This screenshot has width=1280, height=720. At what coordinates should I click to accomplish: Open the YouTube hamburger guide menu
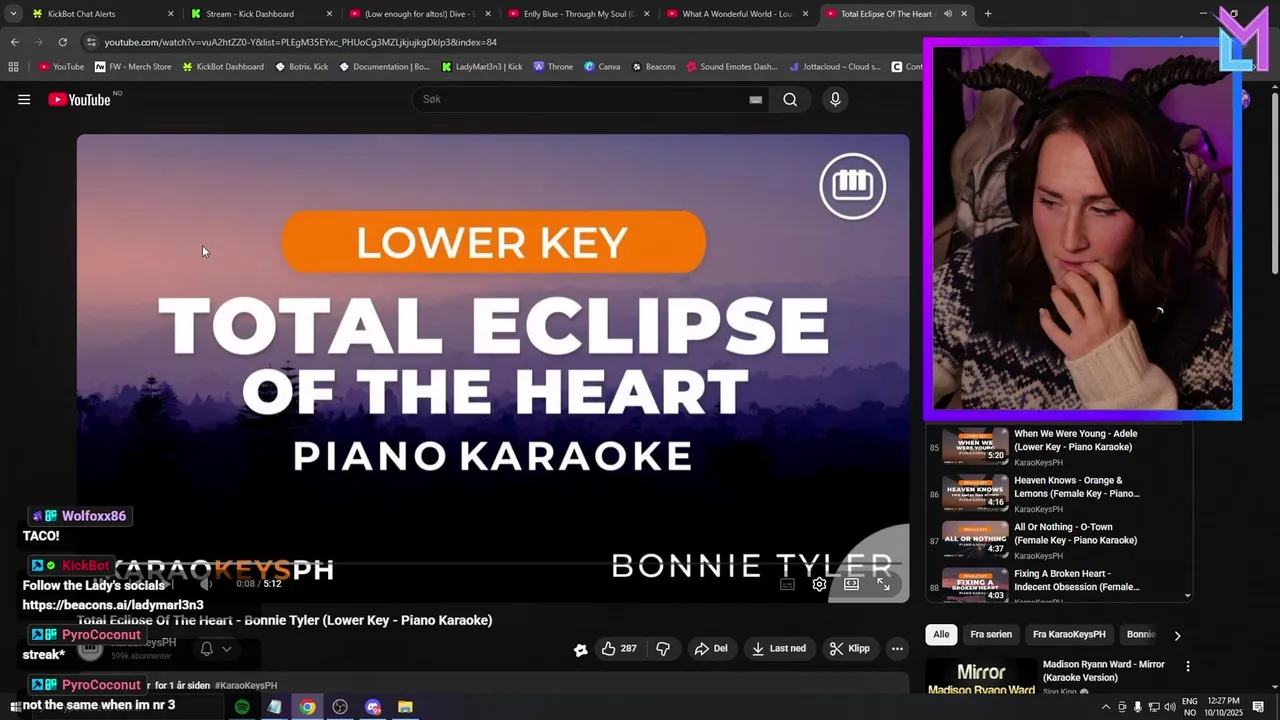tap(24, 99)
